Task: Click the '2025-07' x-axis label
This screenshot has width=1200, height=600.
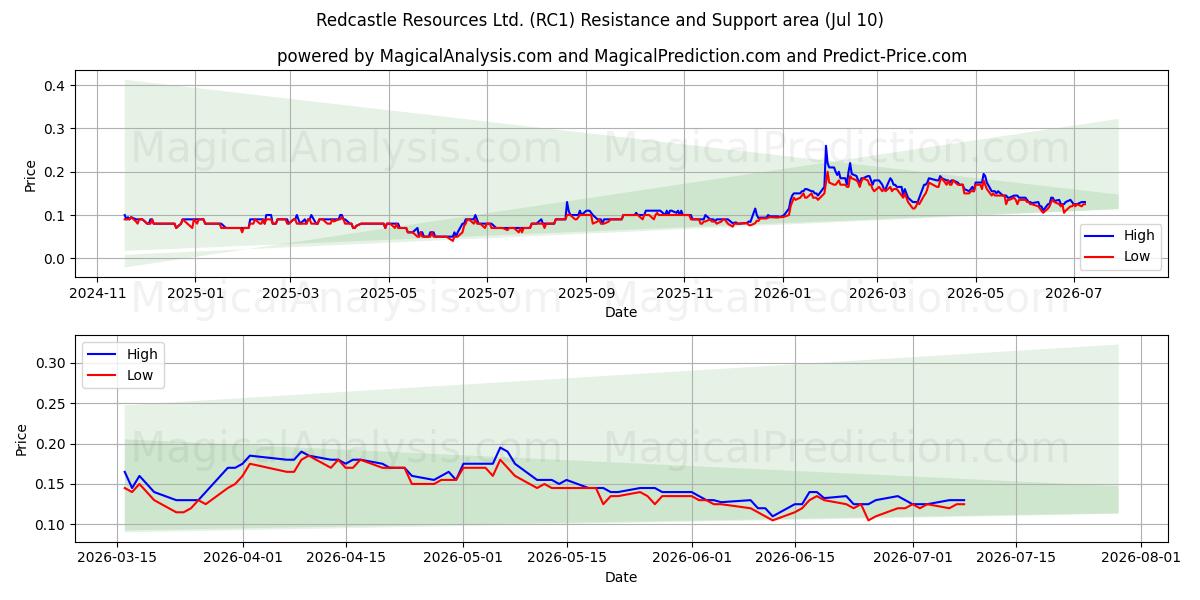Action: coord(487,295)
